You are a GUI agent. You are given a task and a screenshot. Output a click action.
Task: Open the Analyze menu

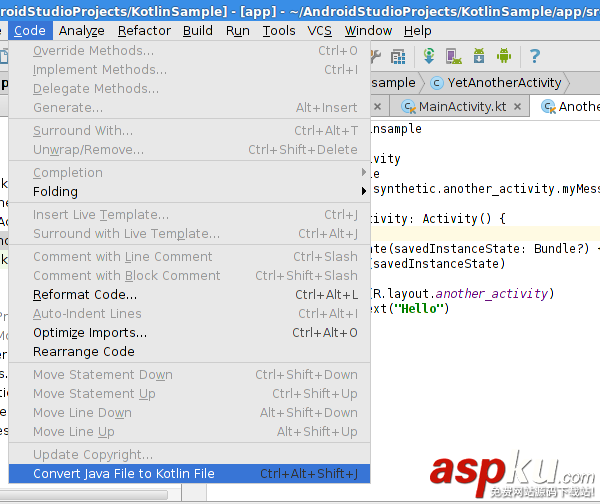(x=82, y=31)
